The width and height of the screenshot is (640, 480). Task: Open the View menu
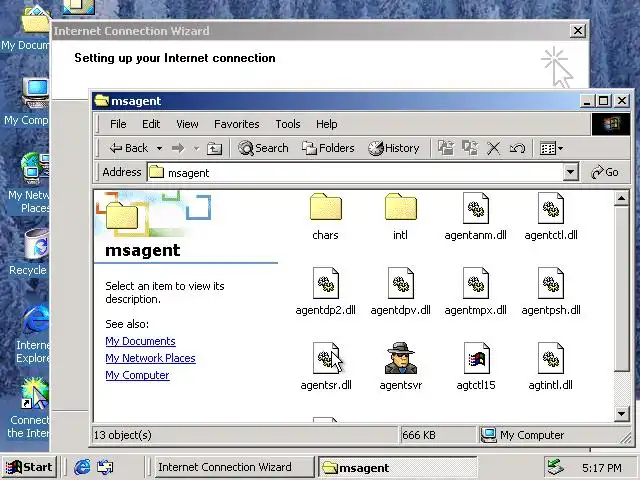tap(187, 124)
